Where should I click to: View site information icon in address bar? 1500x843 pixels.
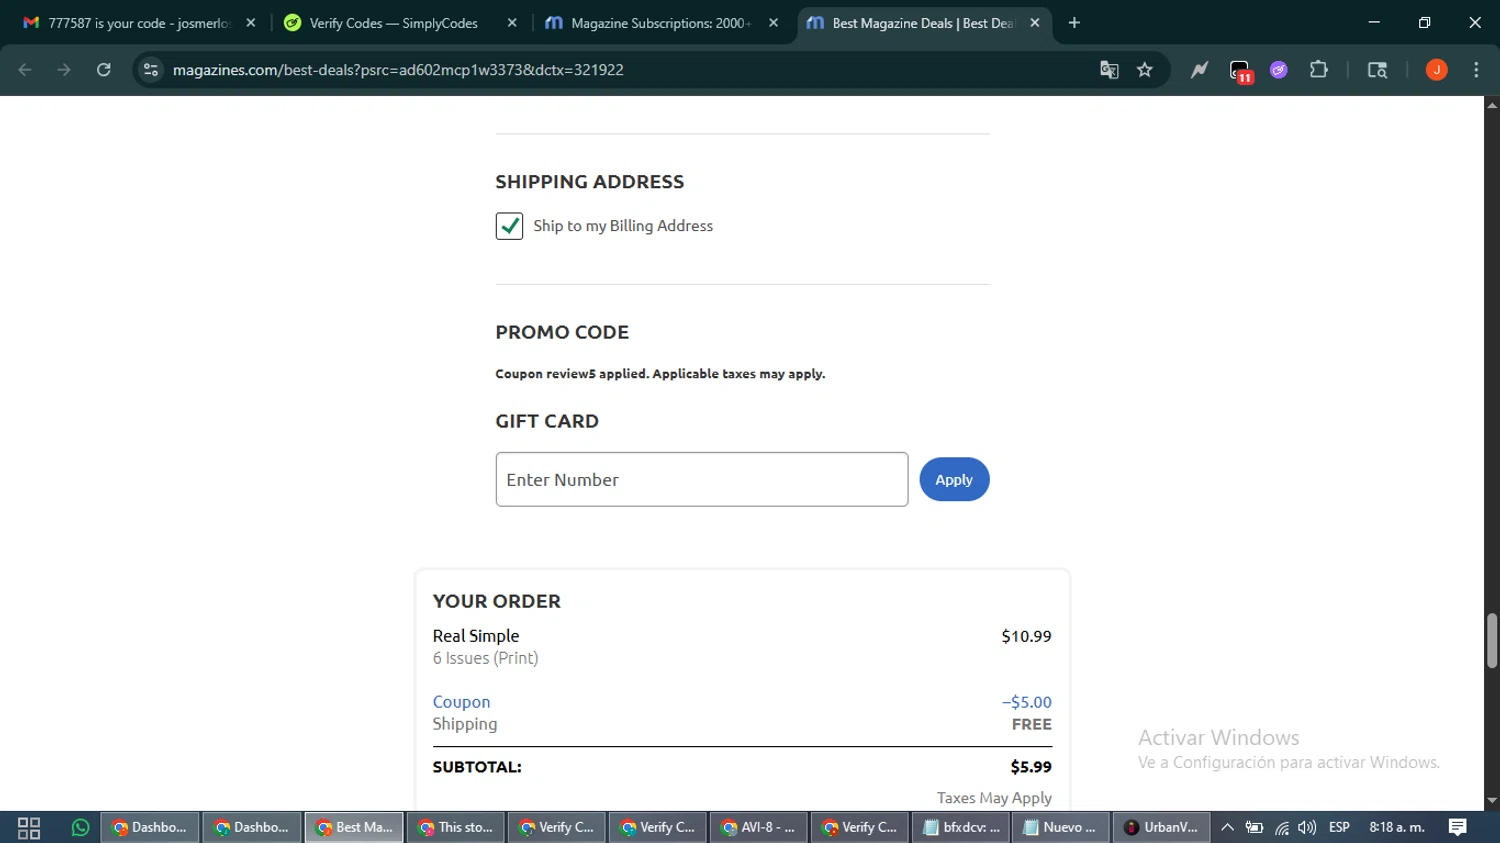[151, 70]
